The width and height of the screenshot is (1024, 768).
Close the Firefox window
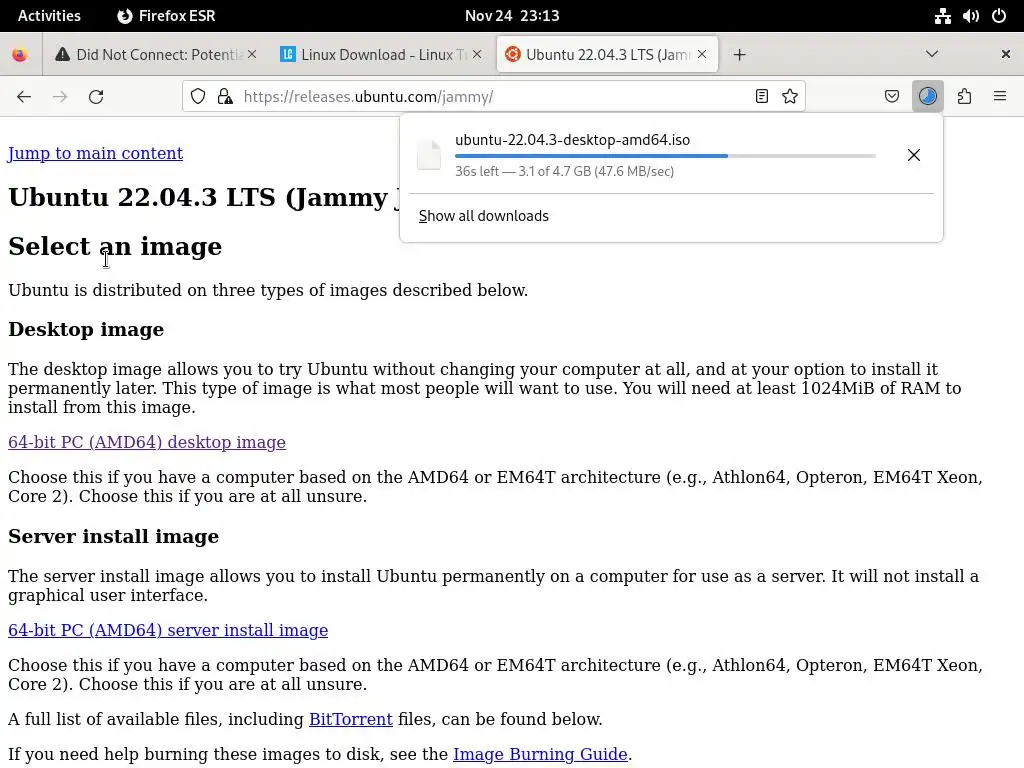[1006, 54]
